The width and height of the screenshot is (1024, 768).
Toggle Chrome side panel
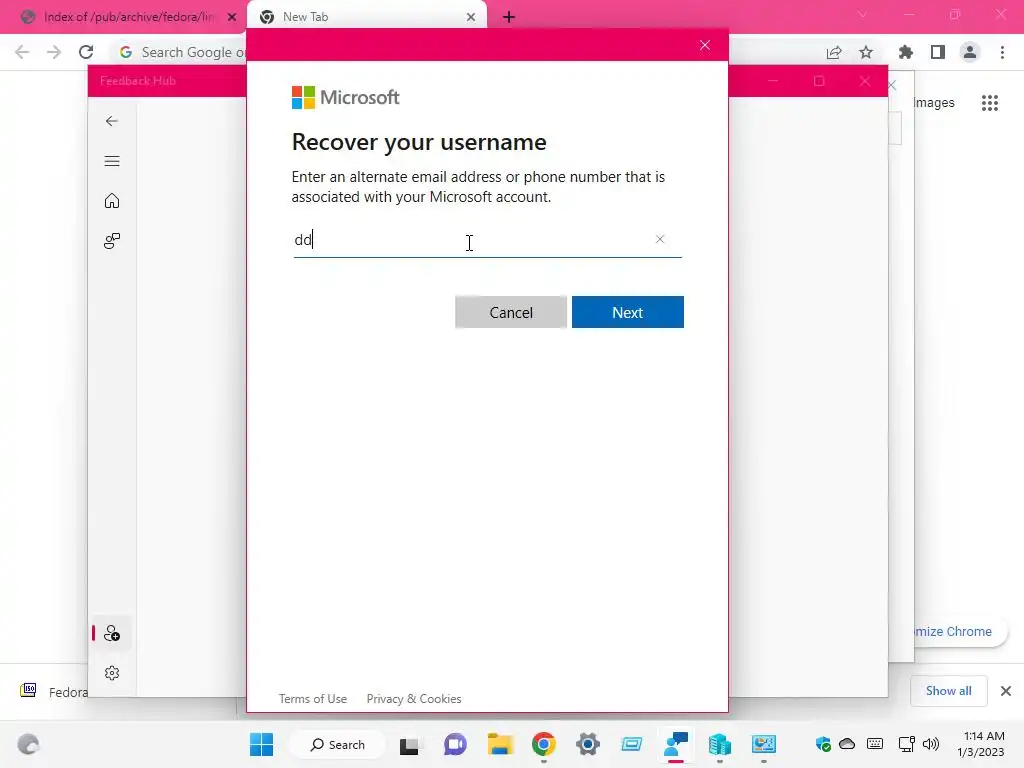(x=938, y=52)
